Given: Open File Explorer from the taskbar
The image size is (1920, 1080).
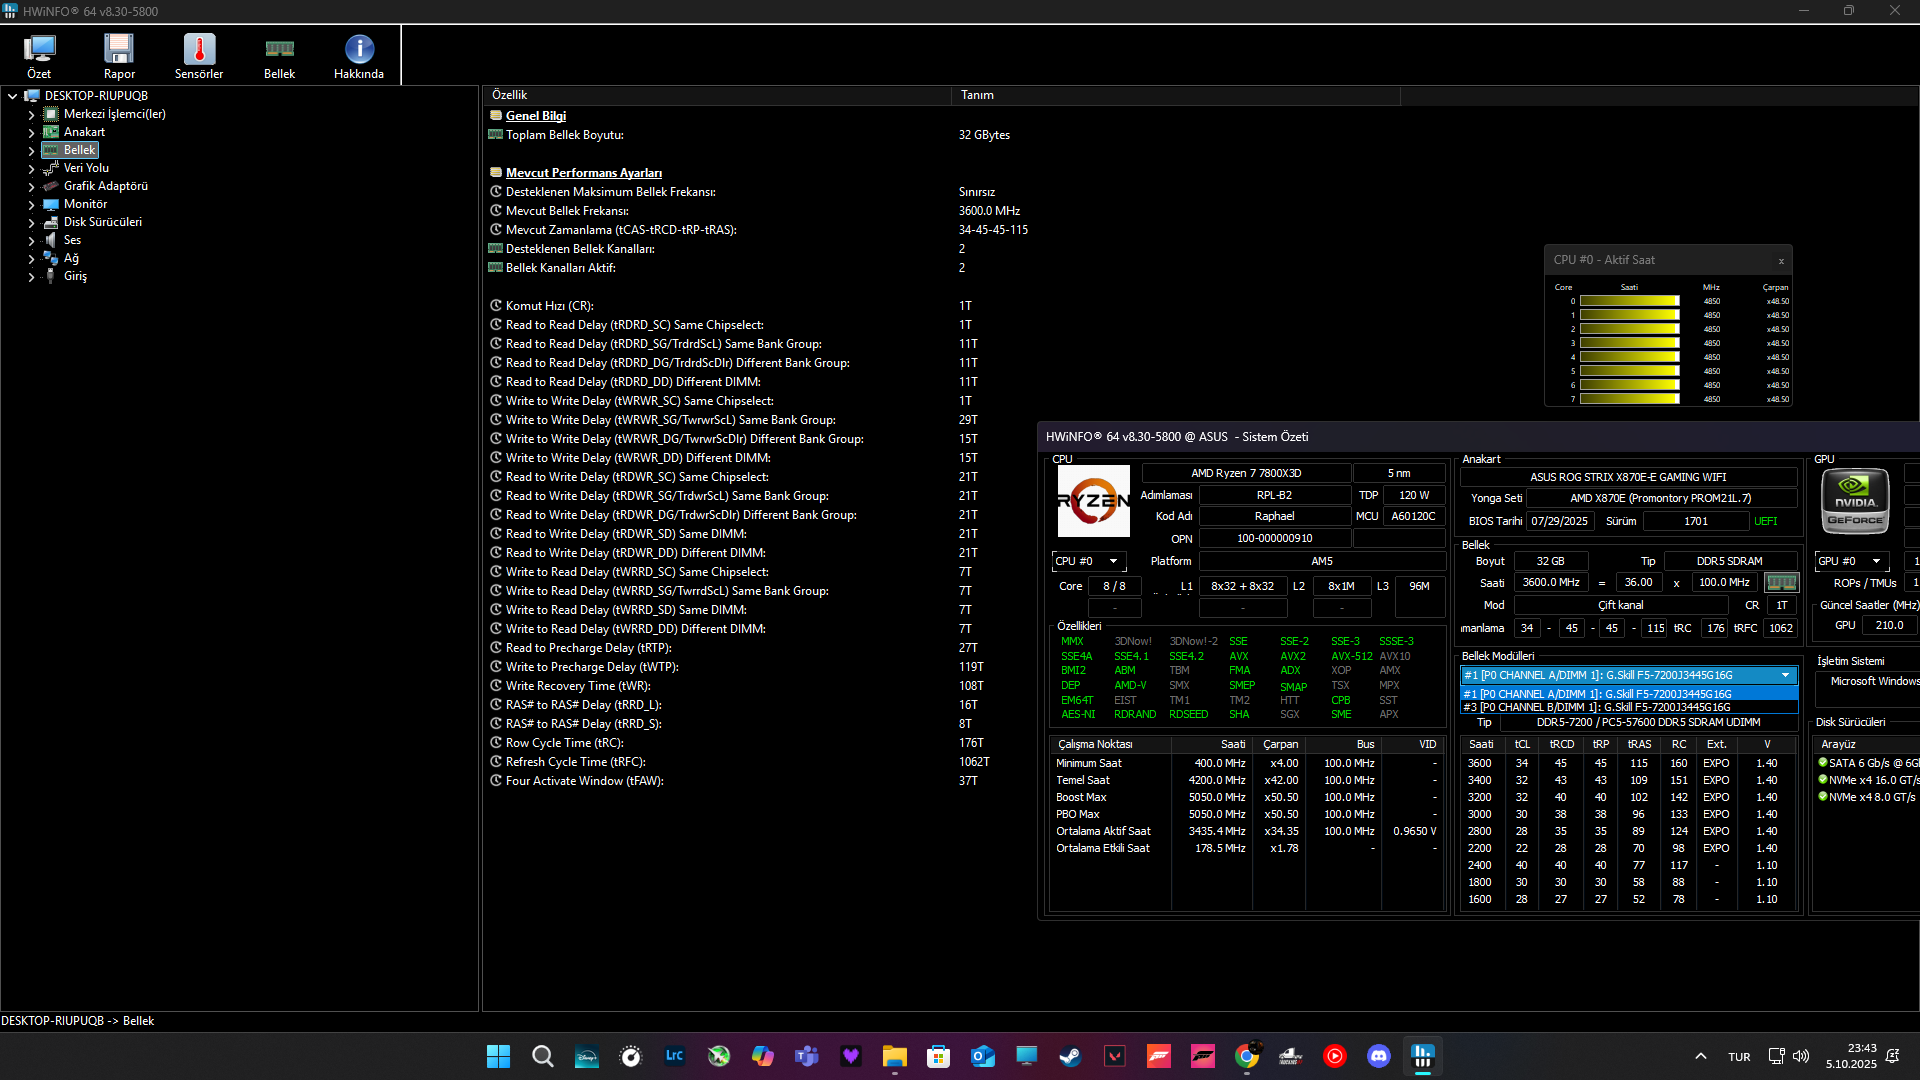Looking at the screenshot, I should point(894,1056).
